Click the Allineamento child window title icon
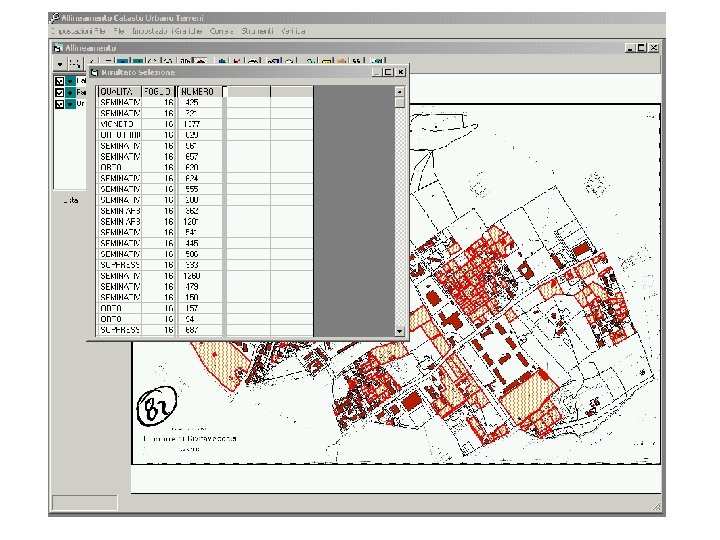Viewport: 720px width, 540px height. pos(58,47)
